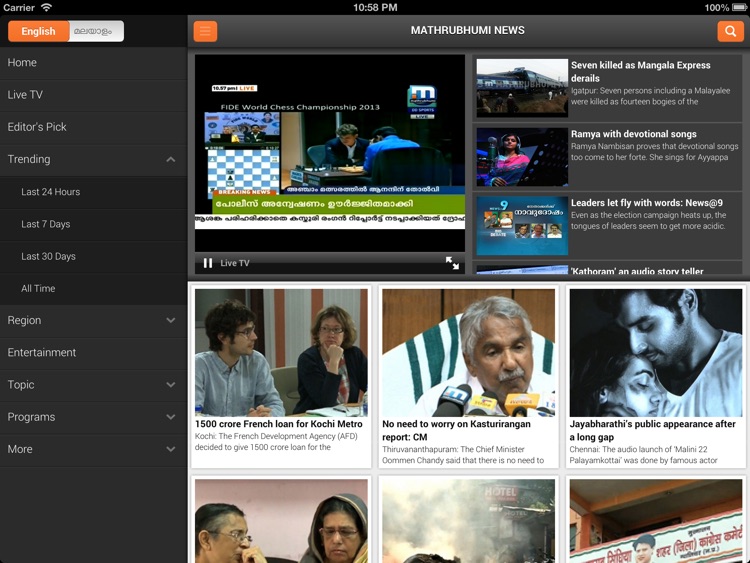
Task: Choose All Time trending filter
Action: tap(93, 288)
